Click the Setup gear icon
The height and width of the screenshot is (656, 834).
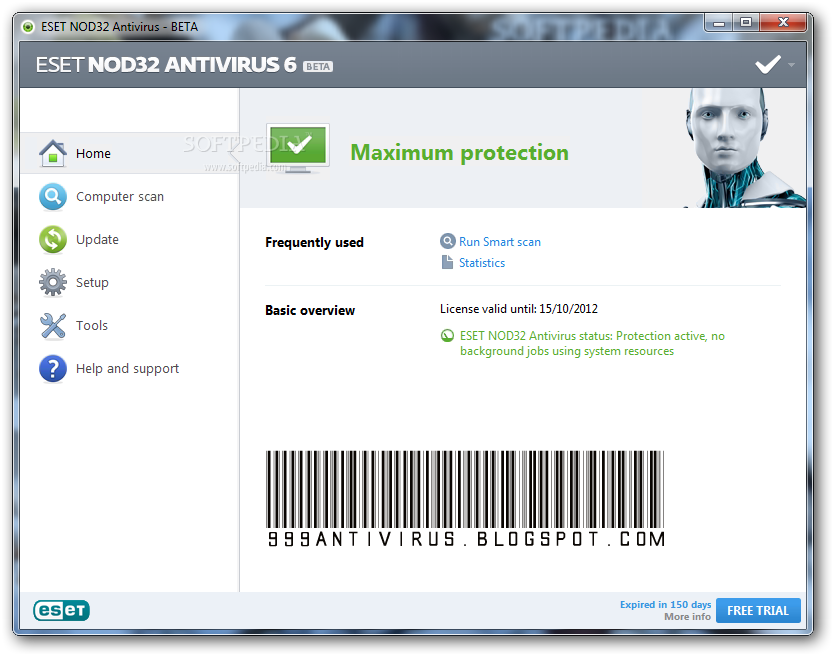coord(53,283)
